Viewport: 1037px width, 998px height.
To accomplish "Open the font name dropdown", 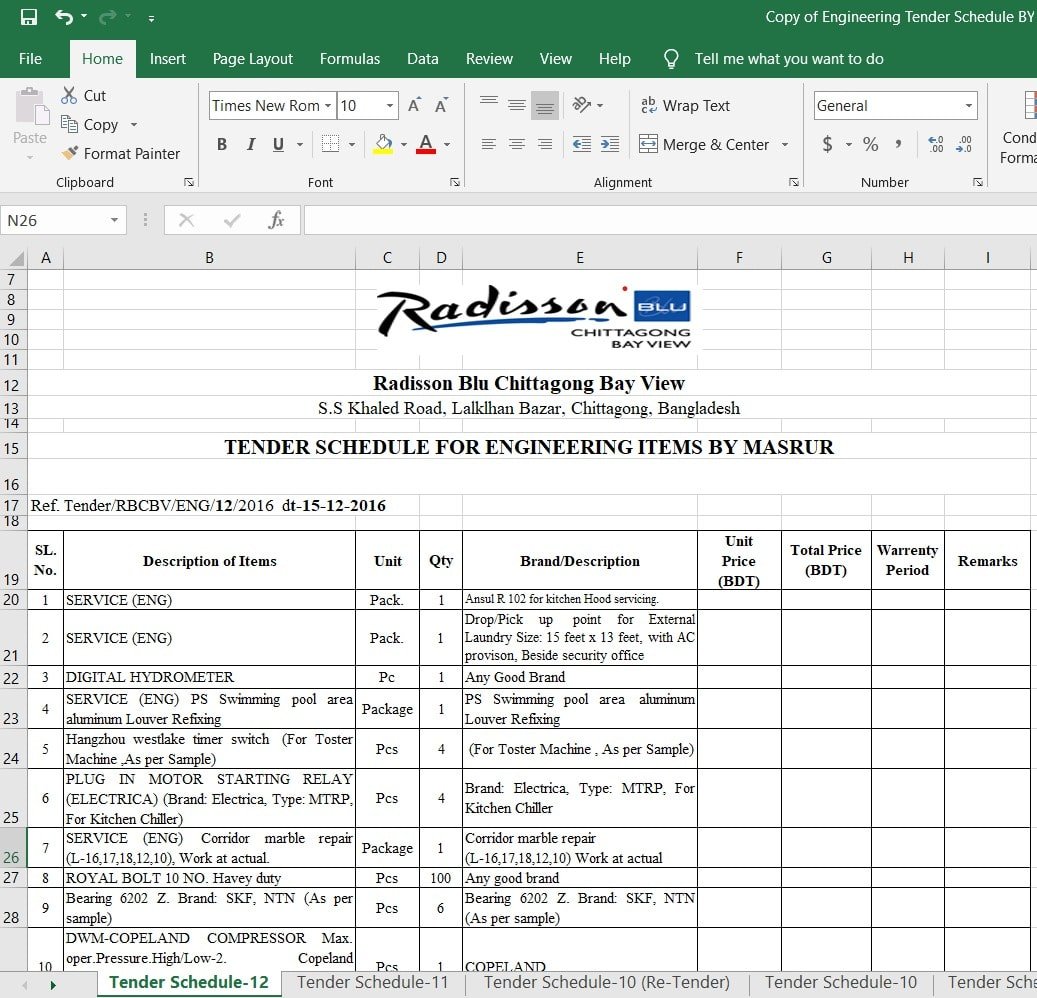I will click(328, 105).
